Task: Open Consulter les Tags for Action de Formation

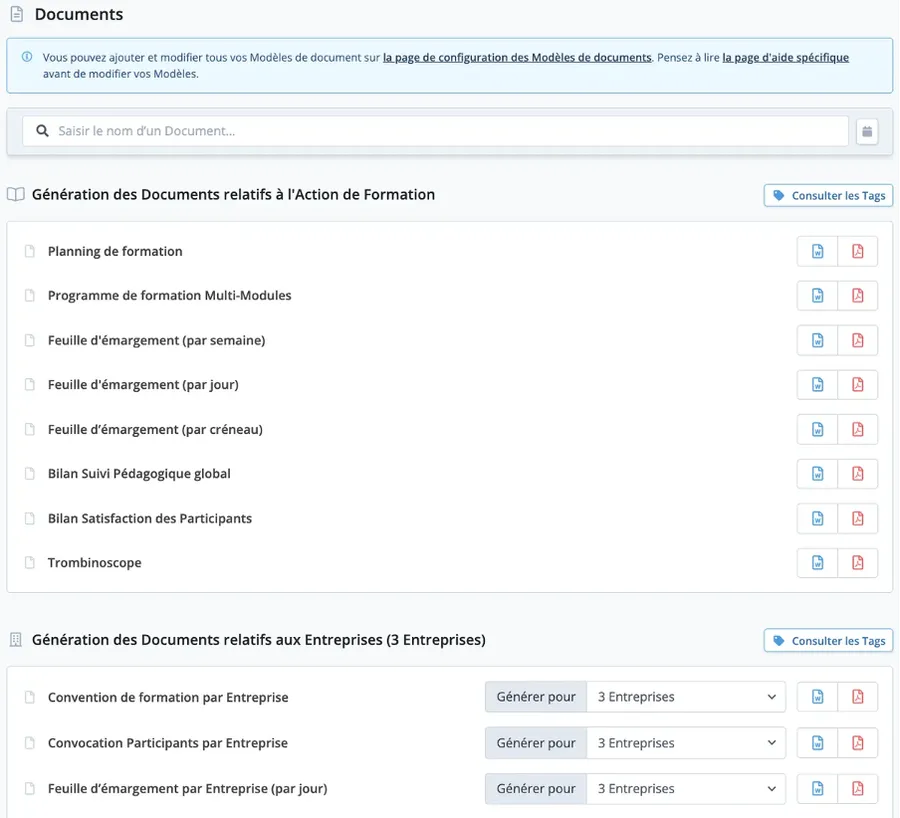Action: tap(828, 196)
